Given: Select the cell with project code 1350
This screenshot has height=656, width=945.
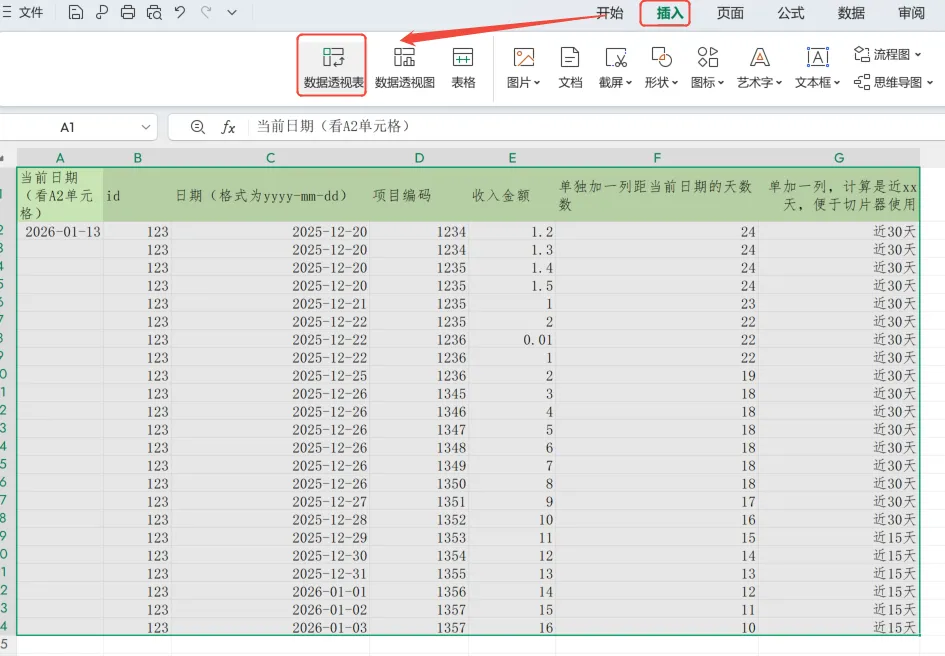Looking at the screenshot, I should (419, 484).
